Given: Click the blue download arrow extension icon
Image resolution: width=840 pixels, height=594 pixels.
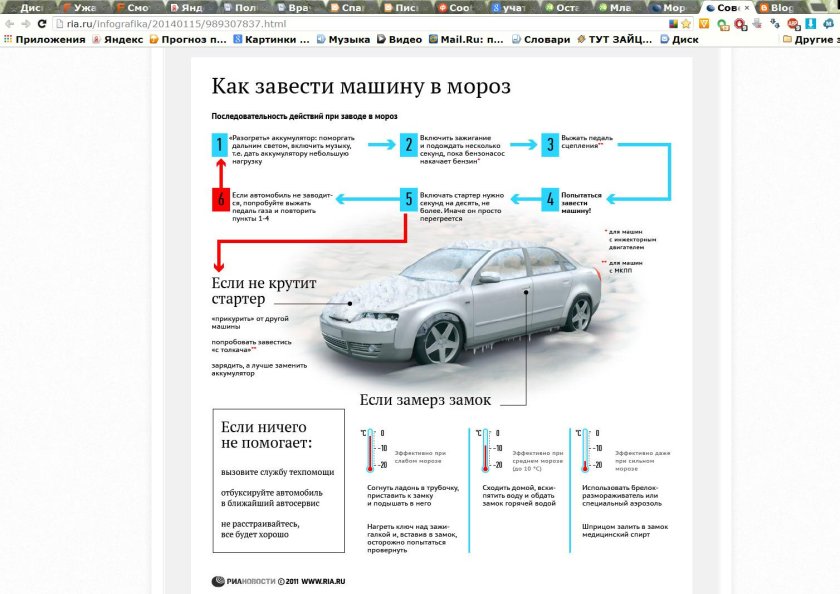Looking at the screenshot, I should (x=810, y=23).
